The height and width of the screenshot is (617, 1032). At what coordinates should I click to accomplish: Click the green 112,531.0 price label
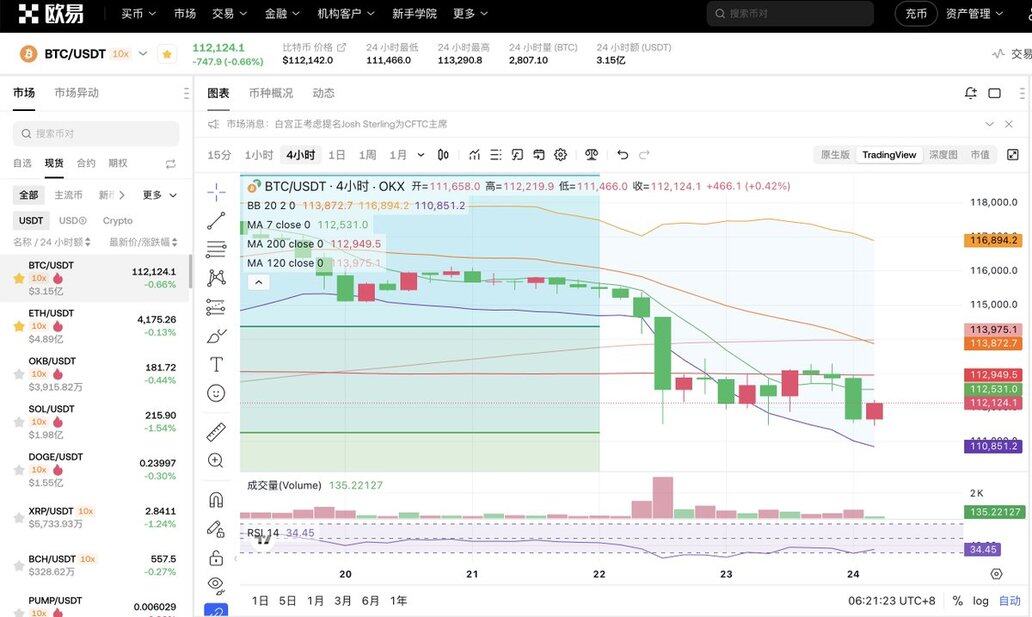coord(993,389)
